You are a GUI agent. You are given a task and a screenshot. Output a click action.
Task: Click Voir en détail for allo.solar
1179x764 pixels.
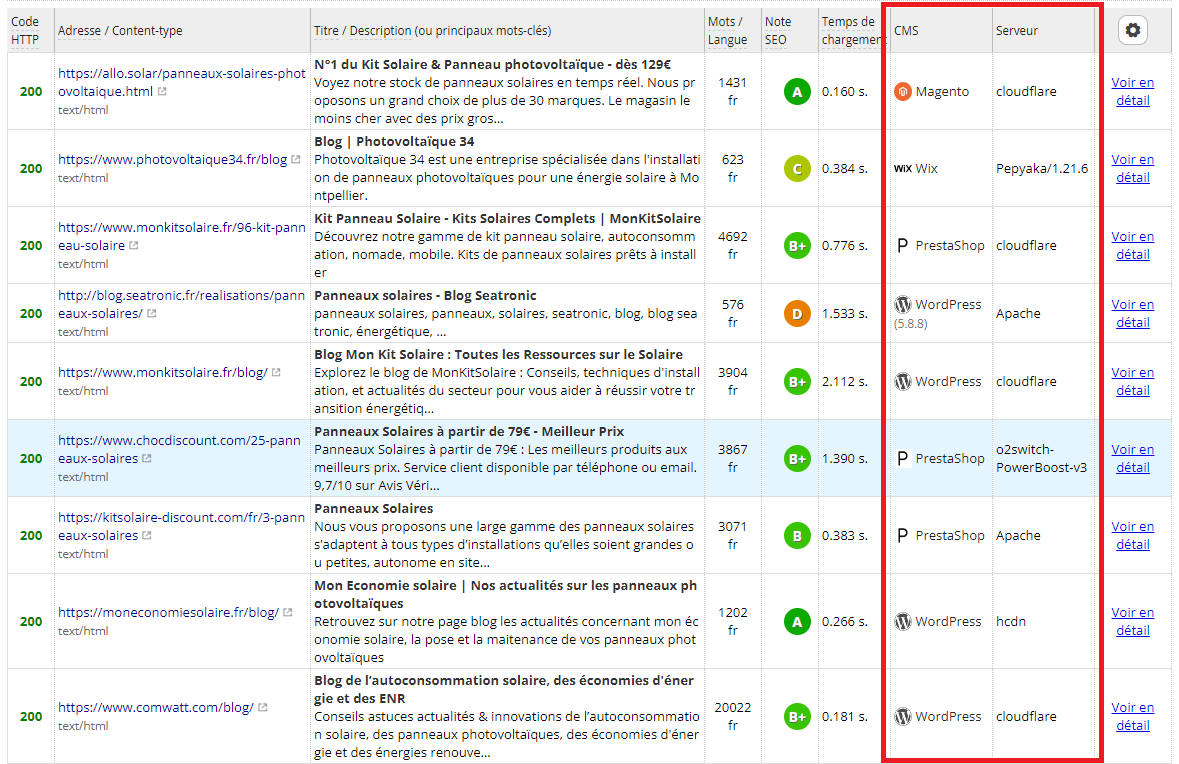coord(1132,92)
